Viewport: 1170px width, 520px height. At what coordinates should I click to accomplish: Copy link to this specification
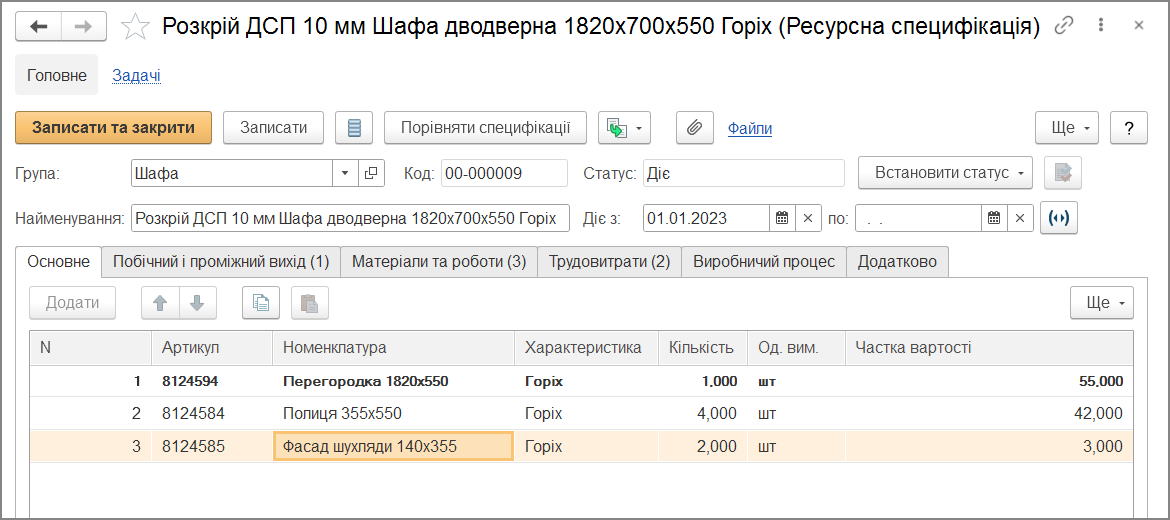tap(1064, 26)
